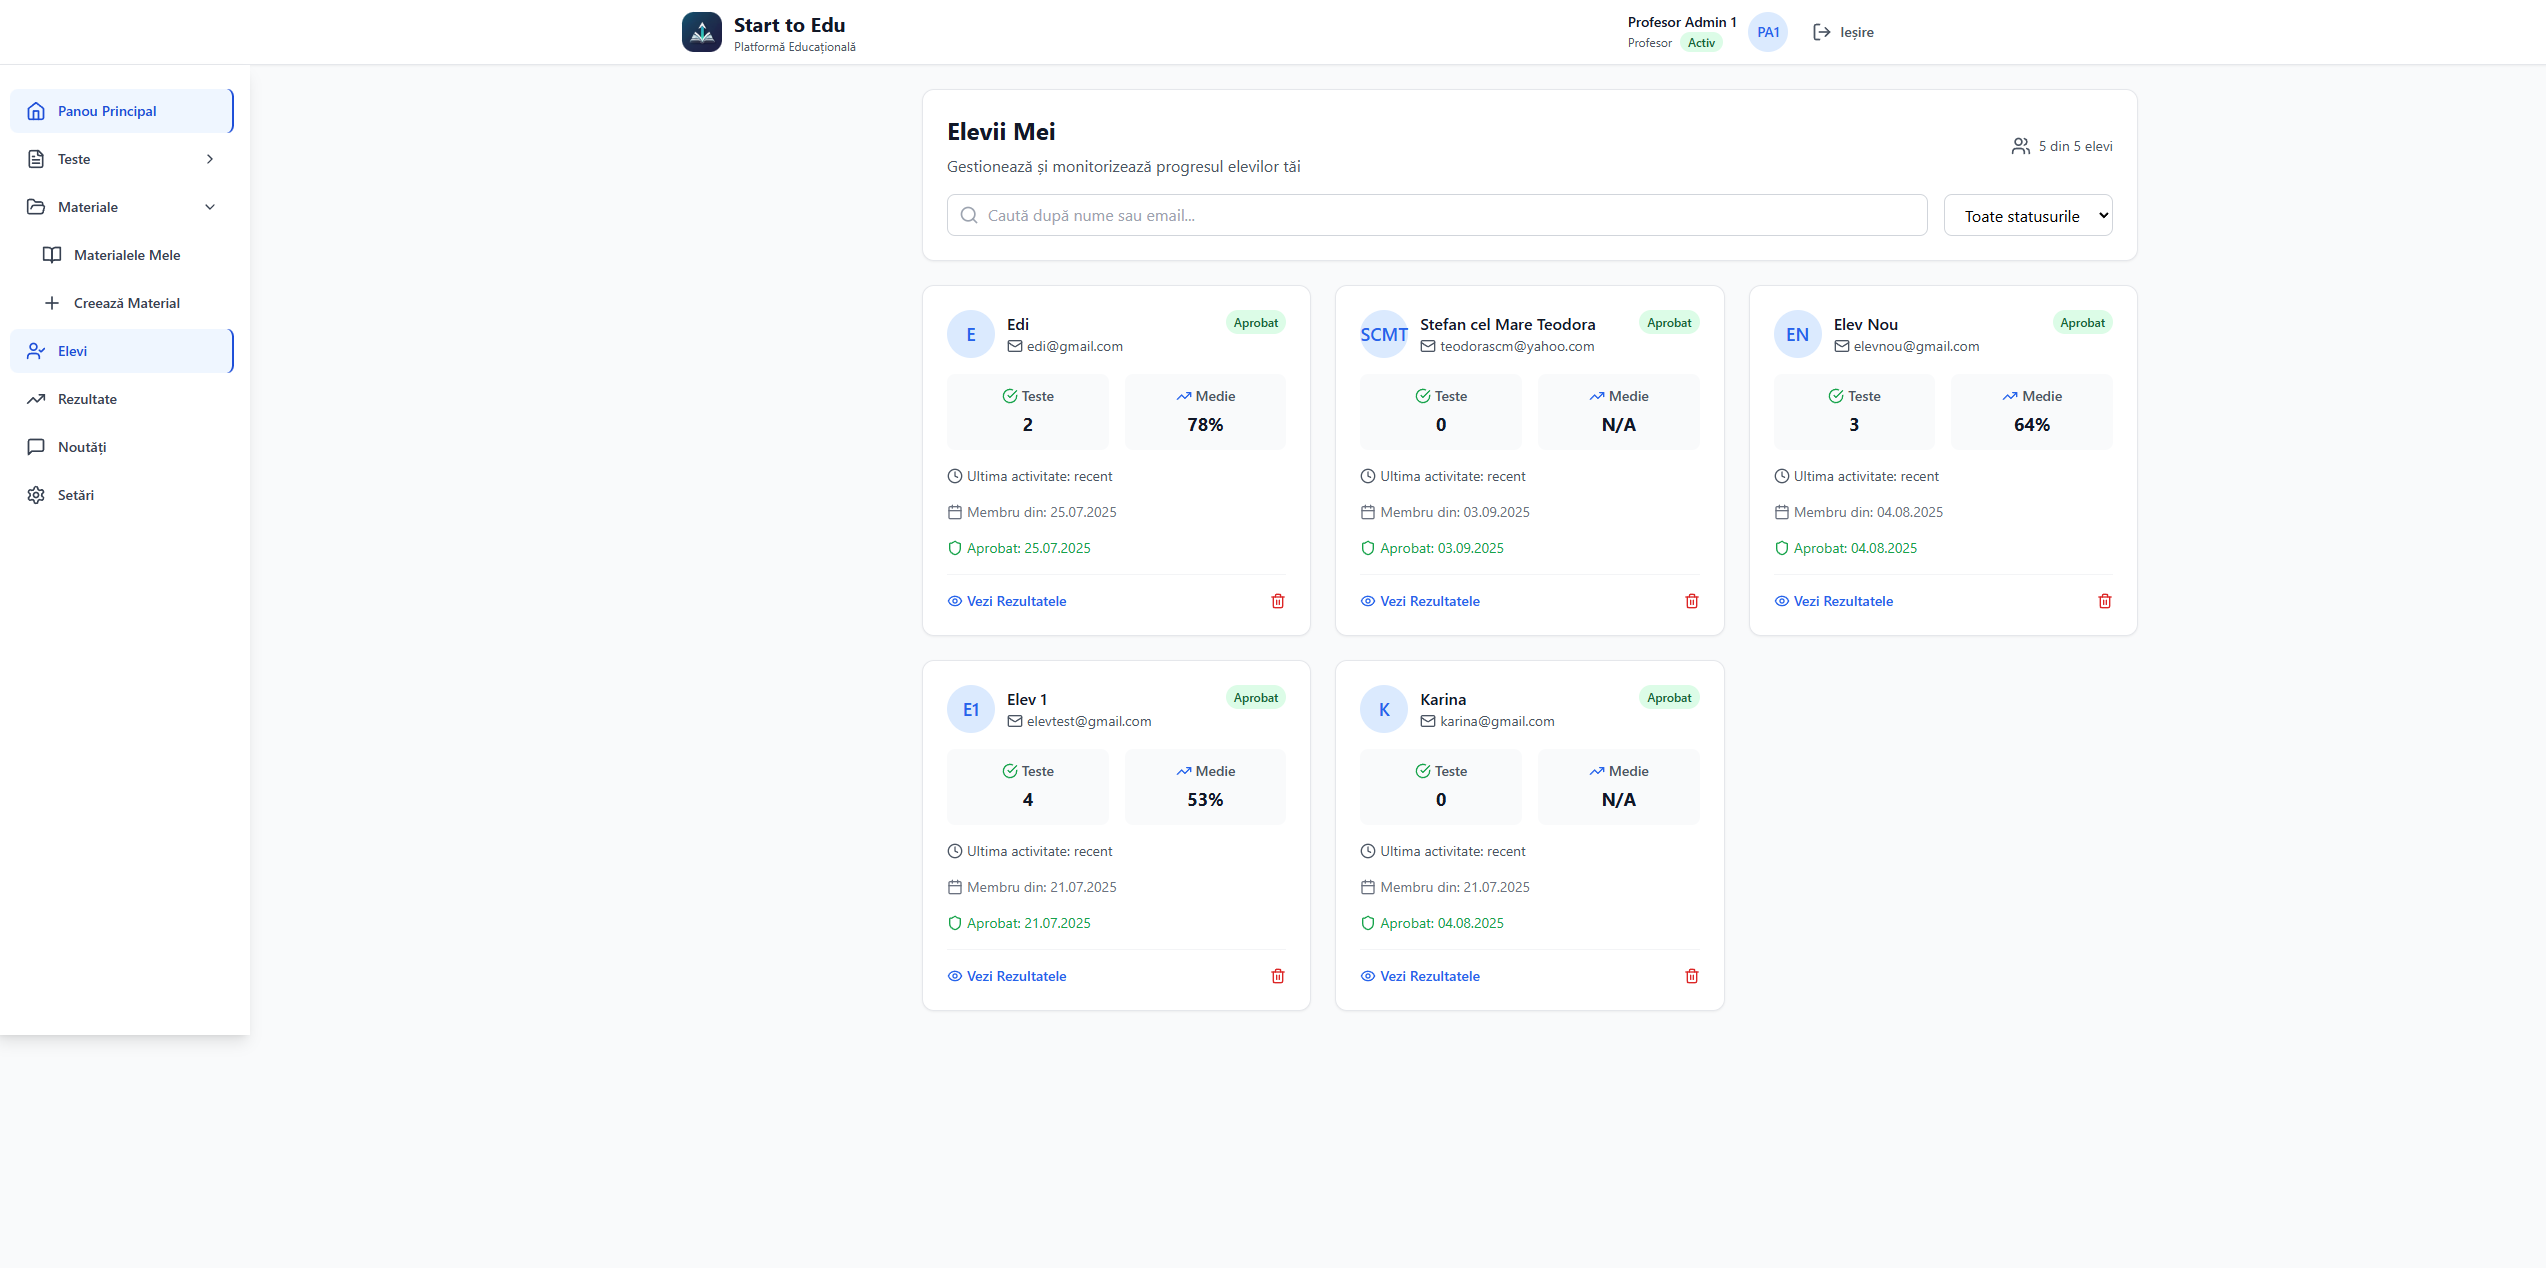Remove Elev Nou using trash icon

2104,601
